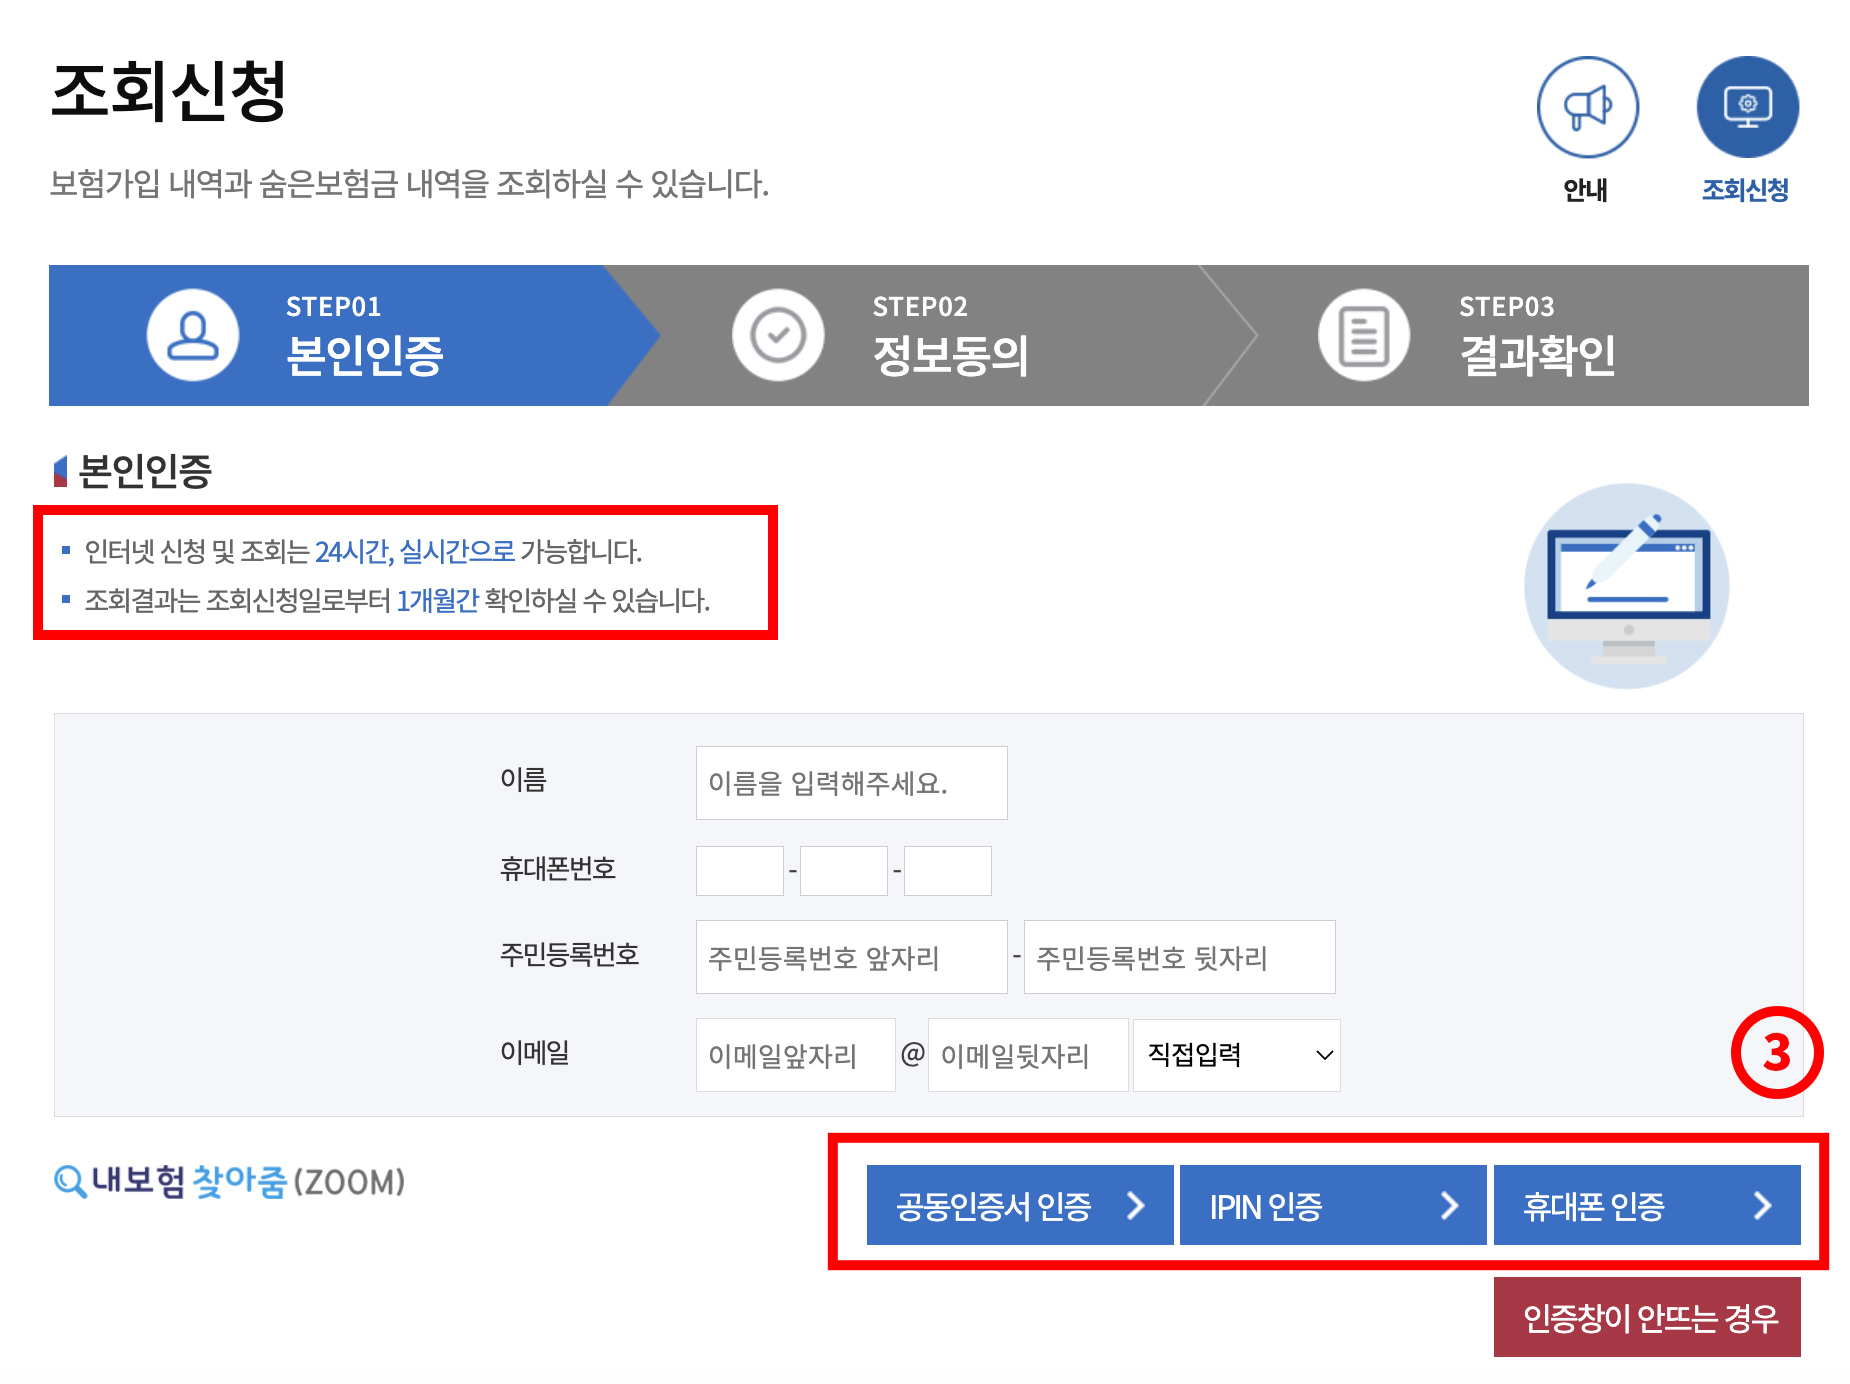
Task: Select blue text '1개월간'
Action: pyautogui.click(x=438, y=600)
